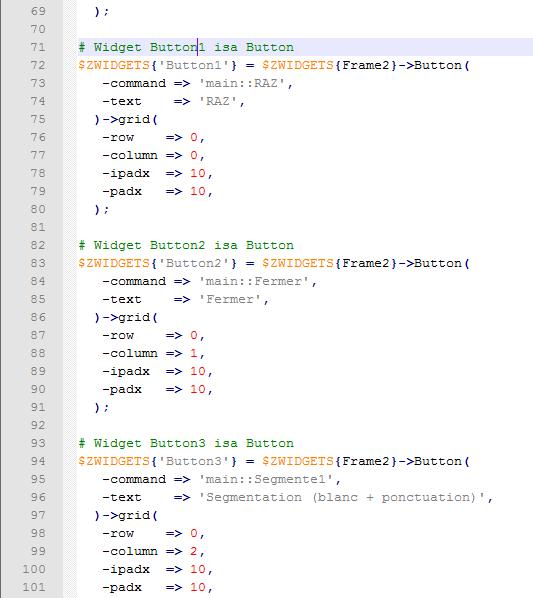
Task: Click the 'main::Segmente1' command string
Action: (x=266, y=479)
